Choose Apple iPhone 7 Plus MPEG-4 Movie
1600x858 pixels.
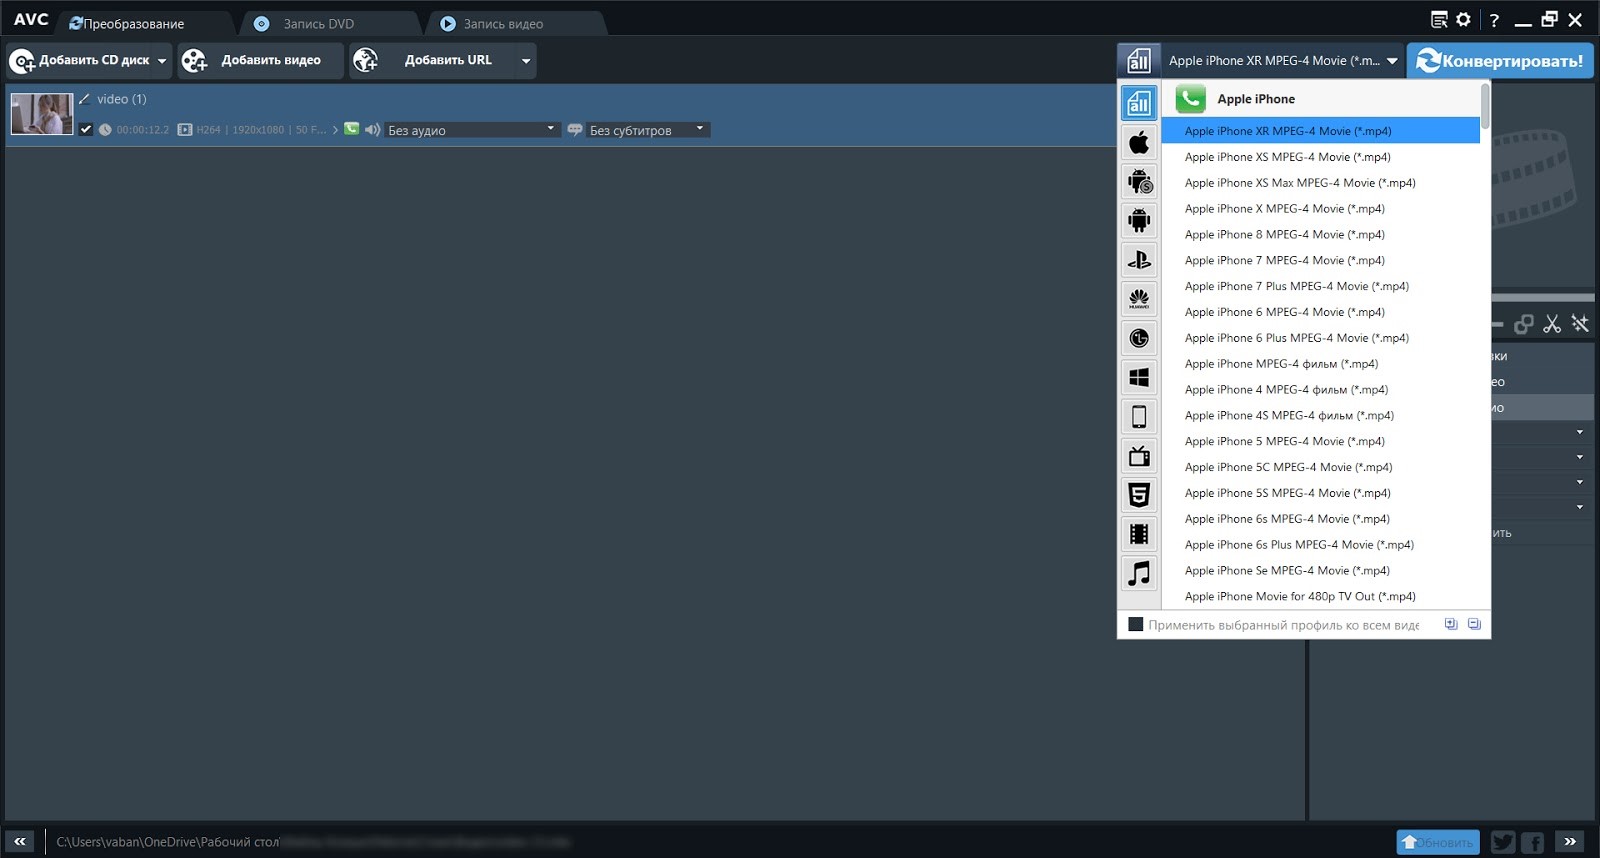pyautogui.click(x=1320, y=286)
